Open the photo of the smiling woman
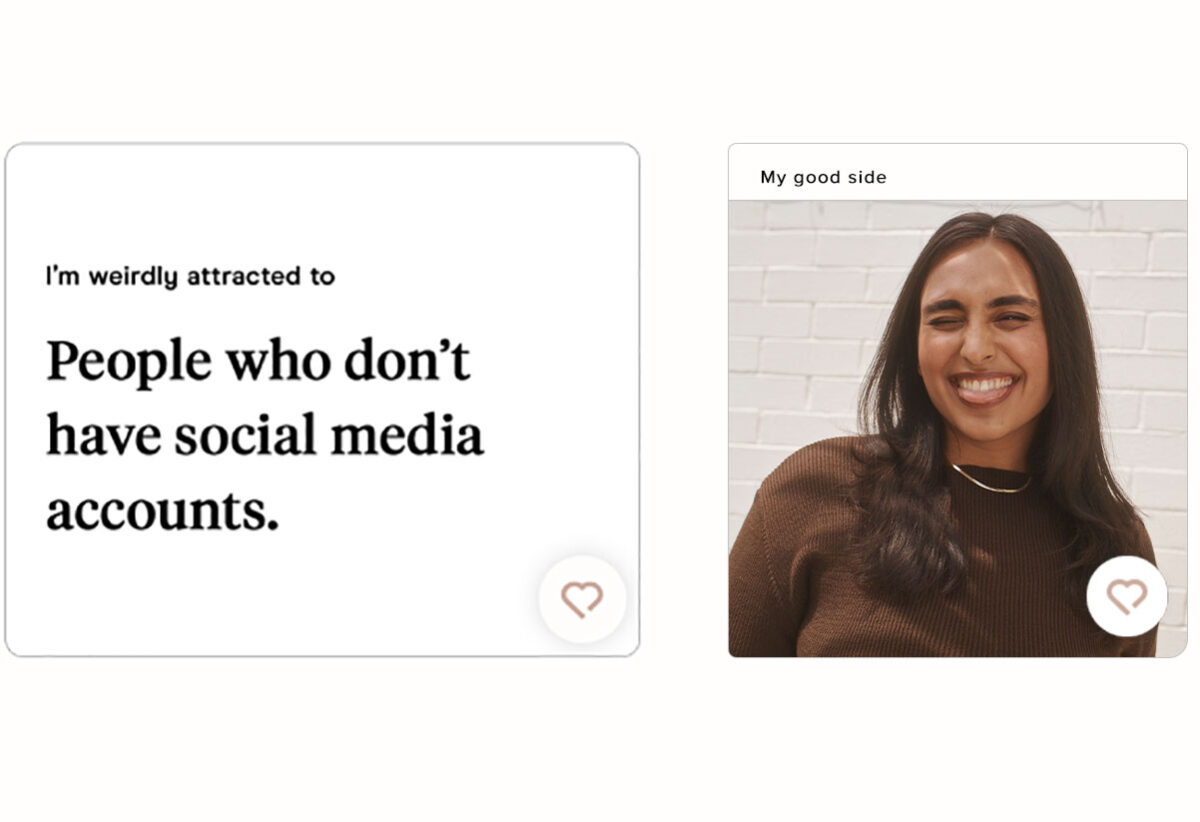This screenshot has height=822, width=1200. 957,428
